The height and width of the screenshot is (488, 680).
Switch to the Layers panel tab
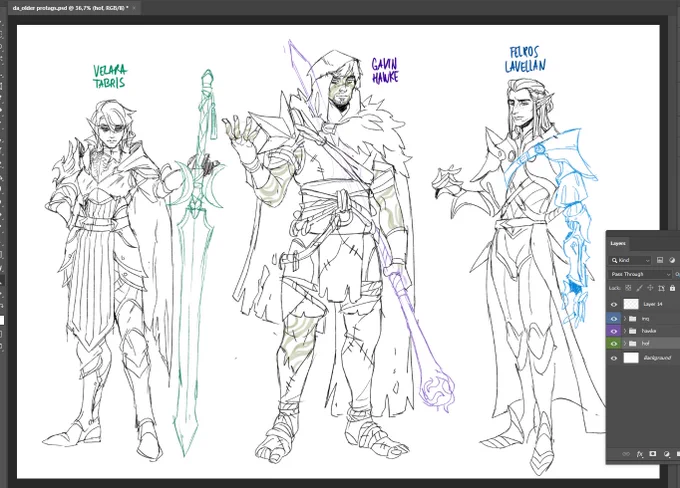(x=618, y=243)
